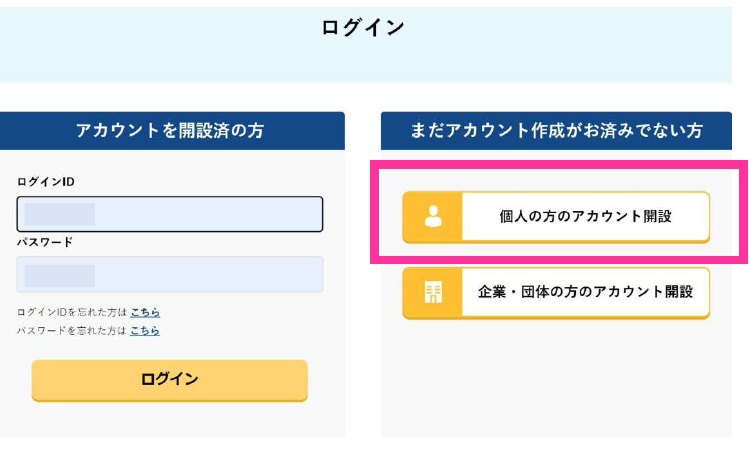The height and width of the screenshot is (473, 756).
Task: Click the ログイン page title
Action: pos(363,27)
